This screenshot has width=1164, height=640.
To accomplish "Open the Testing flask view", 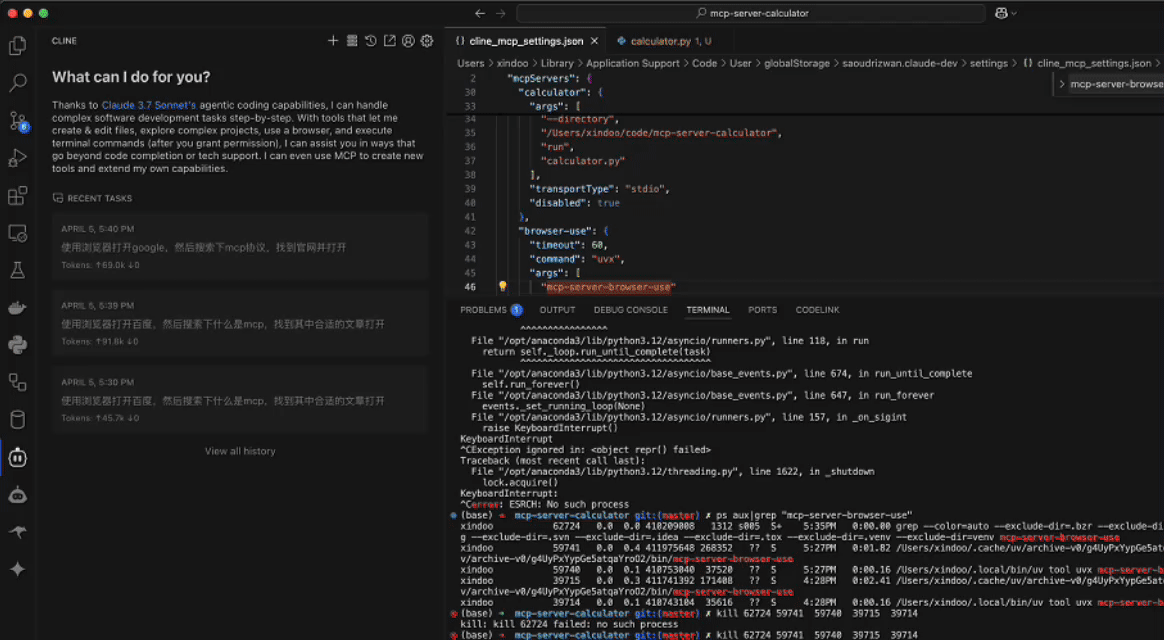I will 17,270.
